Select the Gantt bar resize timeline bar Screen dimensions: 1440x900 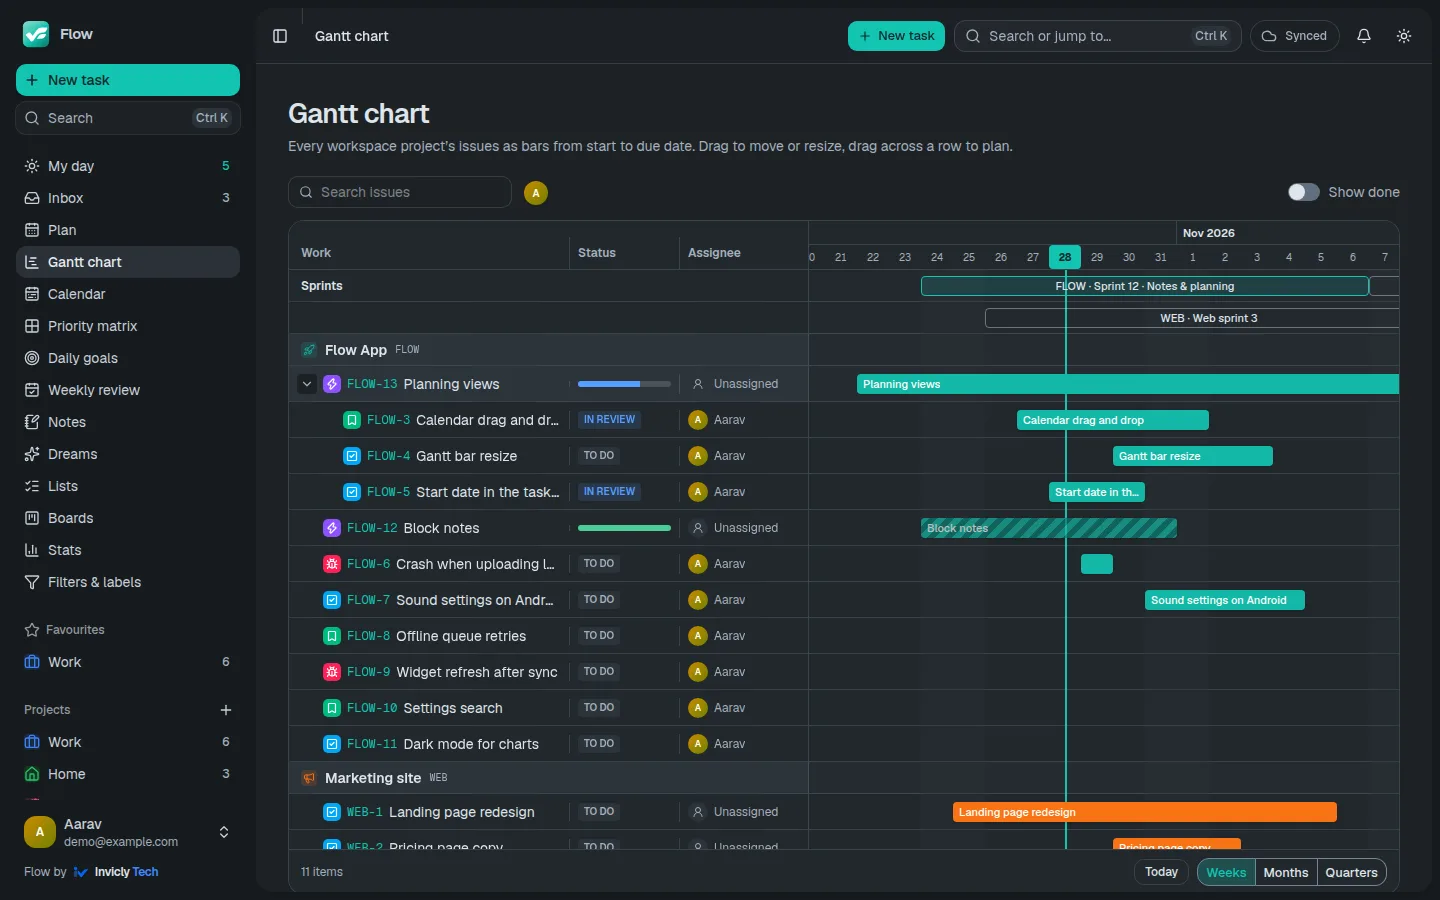(1193, 456)
